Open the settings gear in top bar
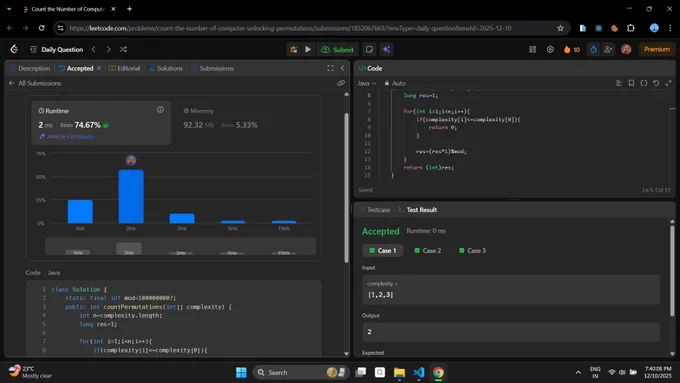 click(550, 49)
